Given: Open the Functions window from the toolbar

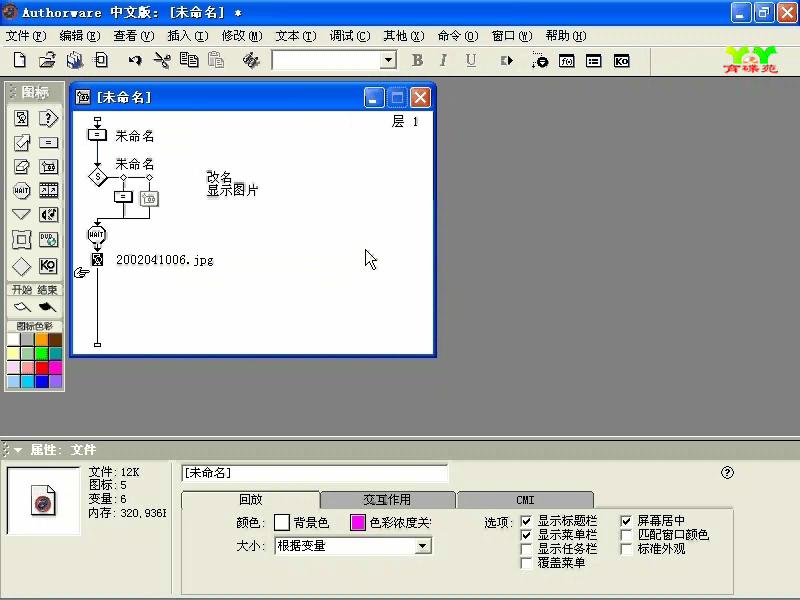Looking at the screenshot, I should click(566, 61).
